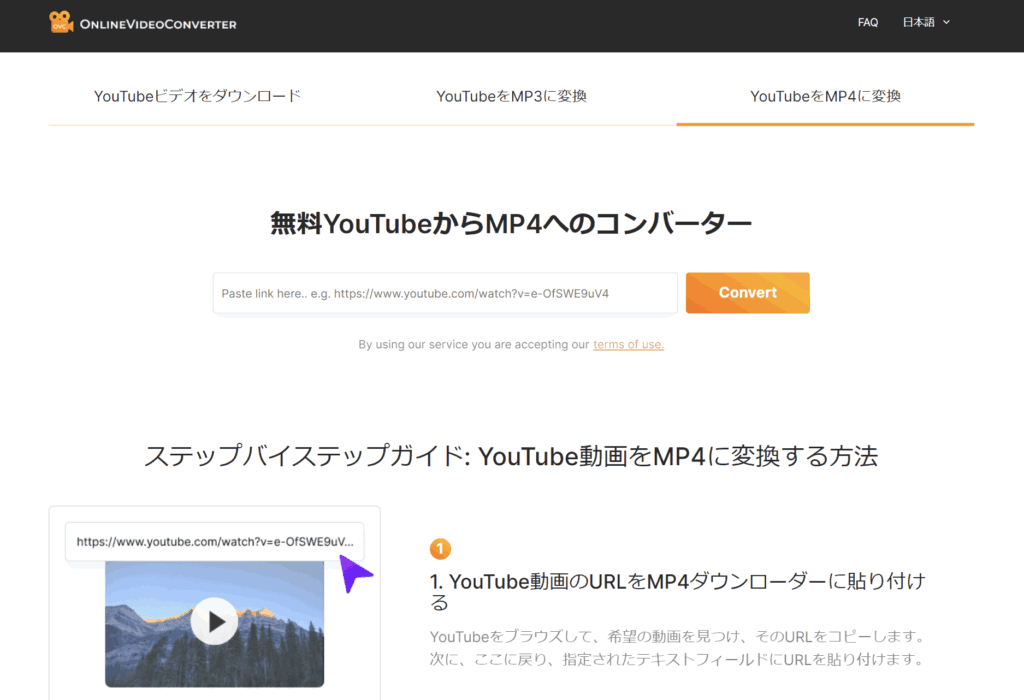Switch to YouTubeをMP3に変換 tab
The width and height of the screenshot is (1024, 700).
[x=511, y=96]
